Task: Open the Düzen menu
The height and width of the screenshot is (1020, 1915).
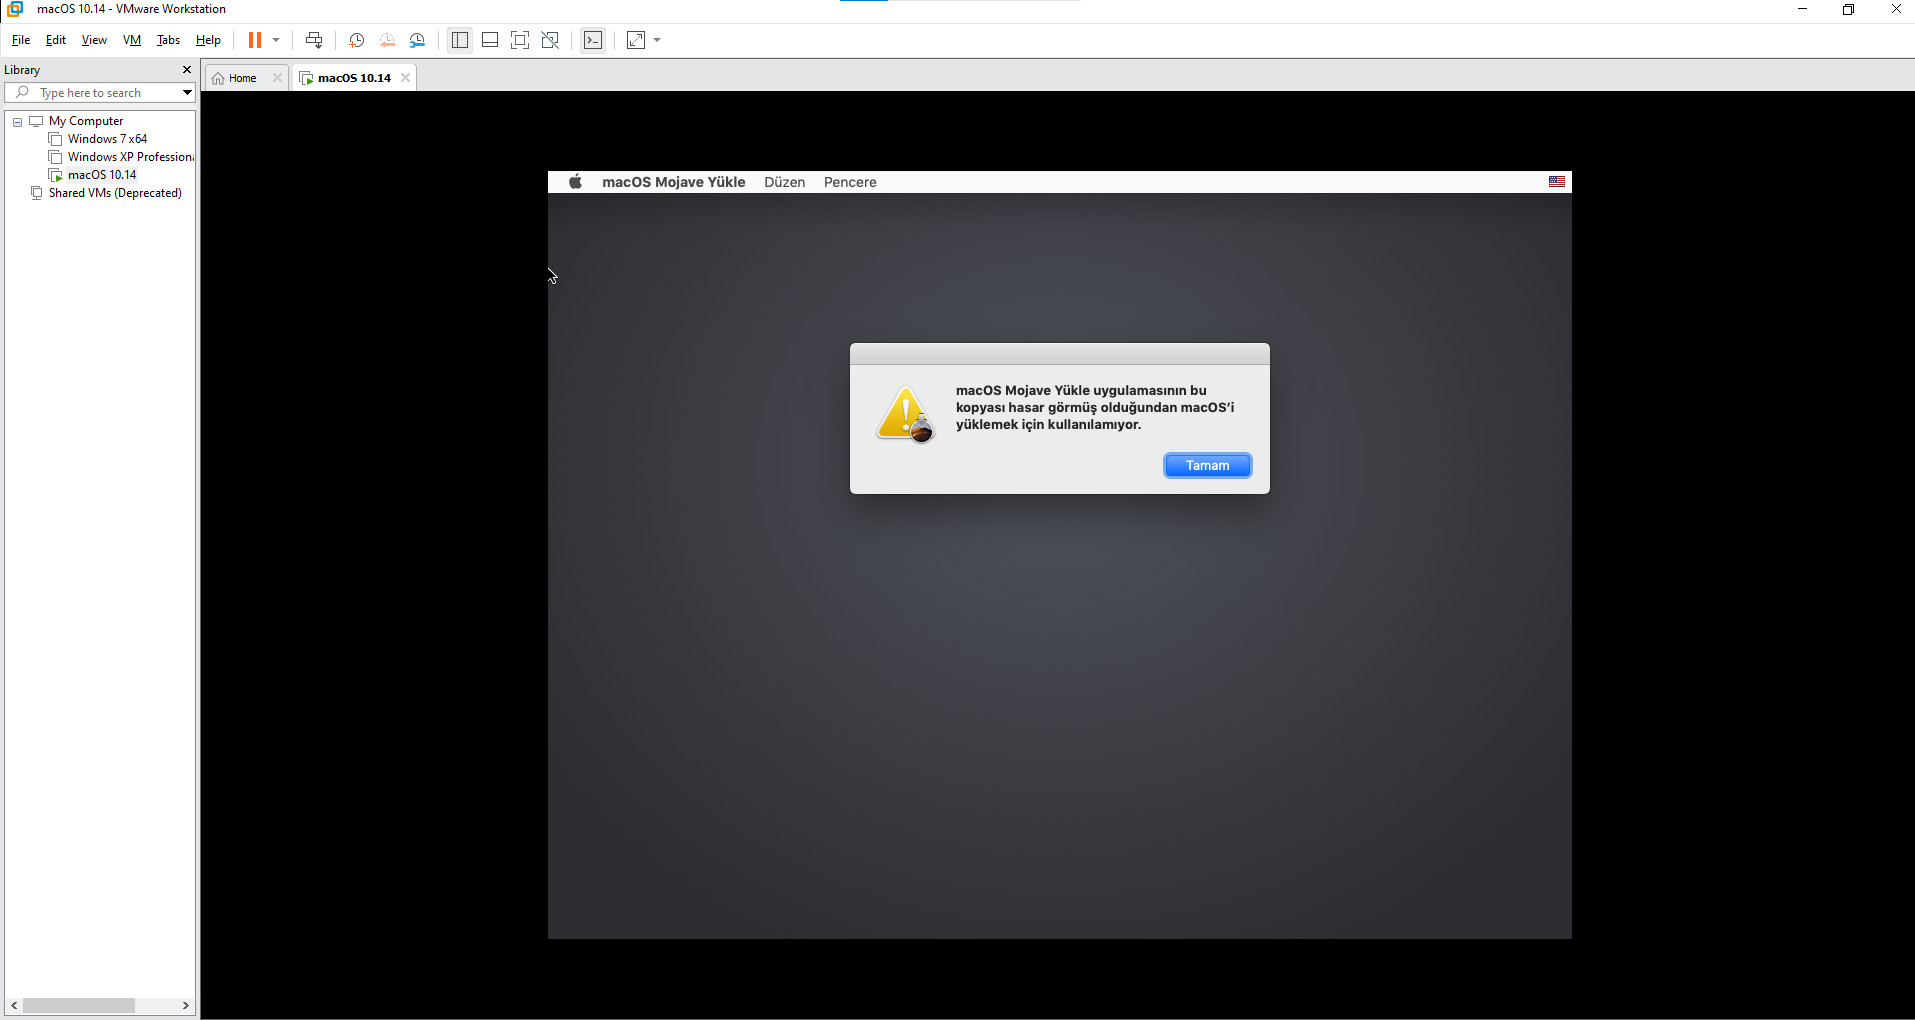Action: 785,182
